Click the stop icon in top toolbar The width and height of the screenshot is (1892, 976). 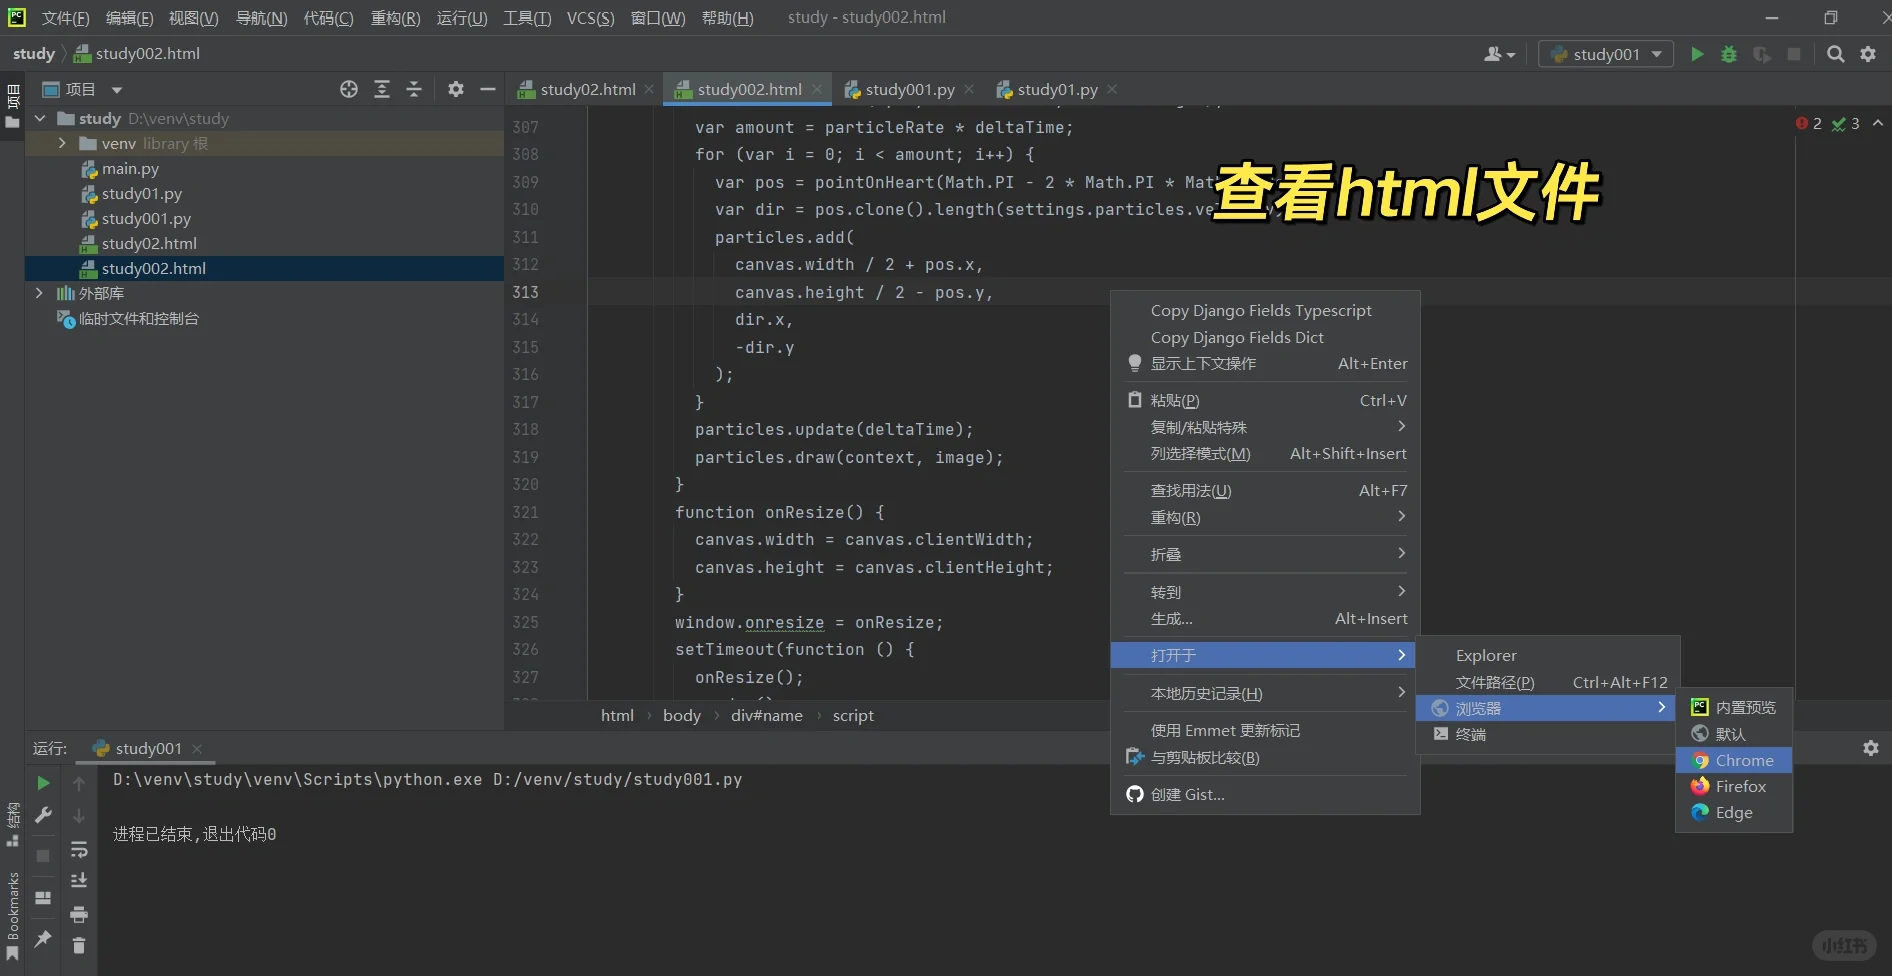pos(1794,54)
